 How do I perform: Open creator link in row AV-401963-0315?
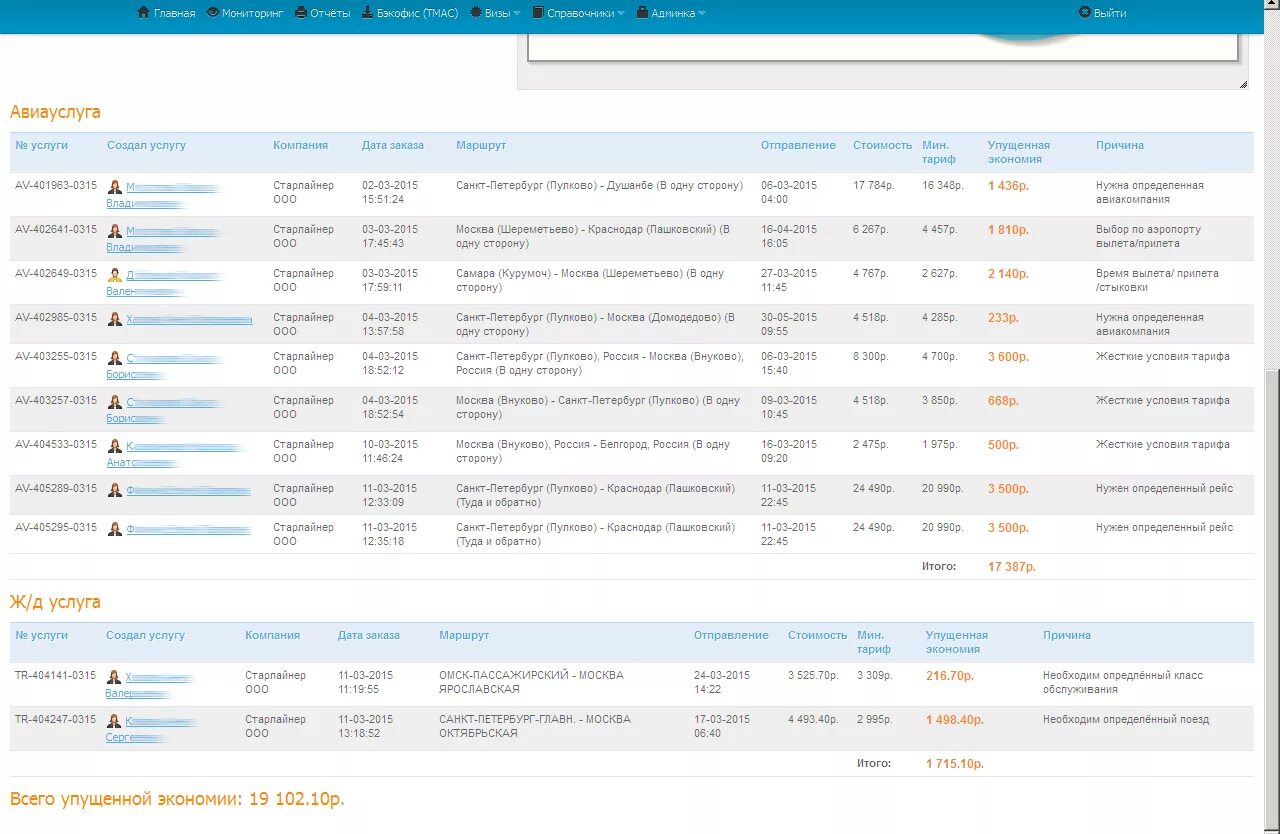coord(163,195)
